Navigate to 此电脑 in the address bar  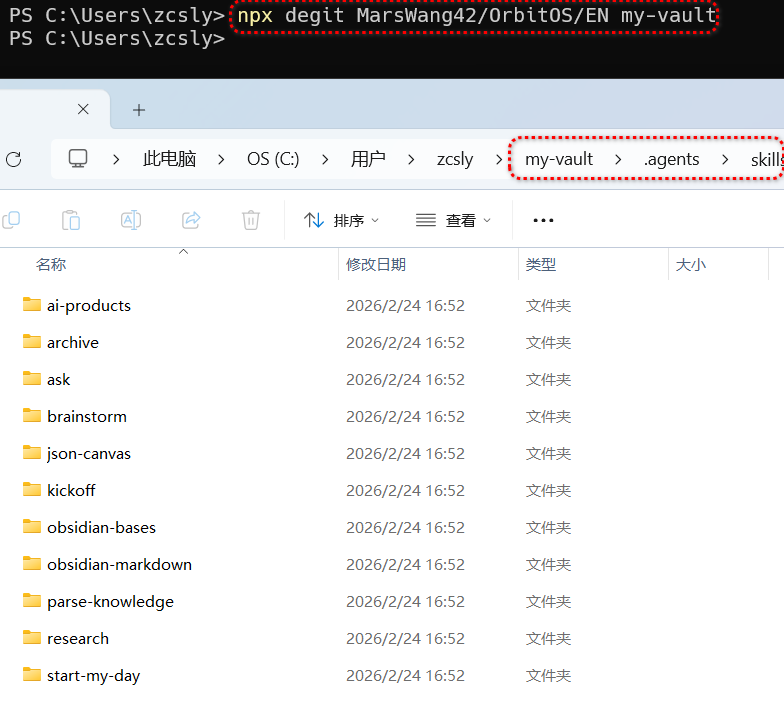[x=169, y=159]
